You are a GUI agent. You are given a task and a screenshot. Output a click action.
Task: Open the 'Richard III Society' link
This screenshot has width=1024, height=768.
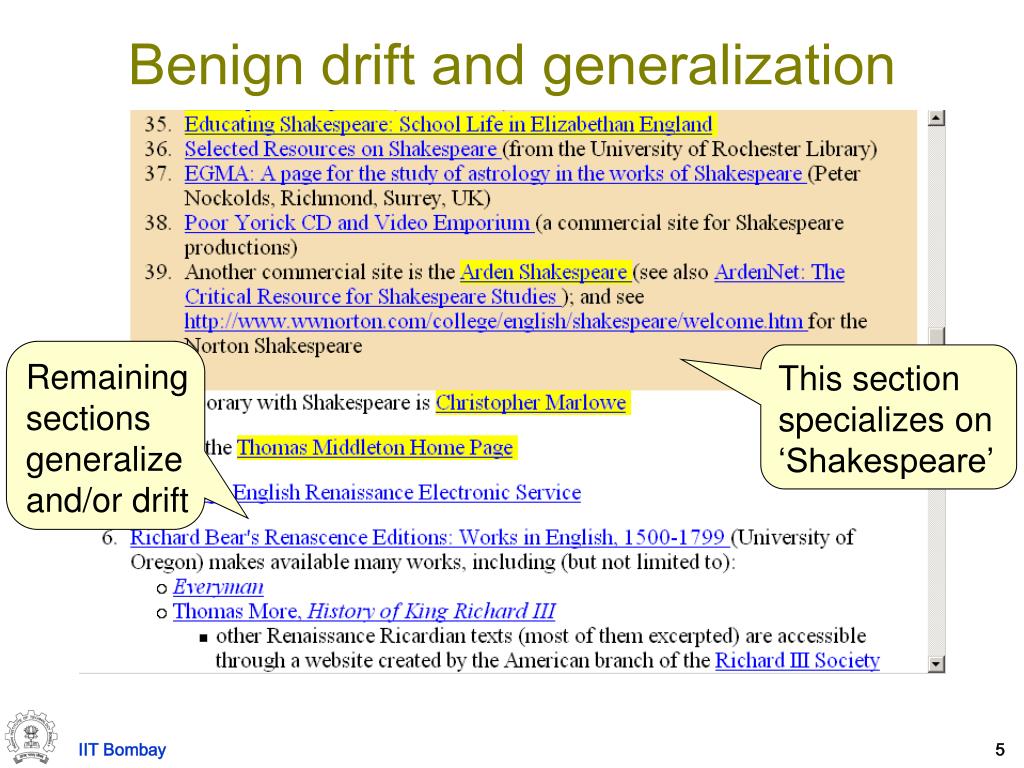(x=797, y=660)
